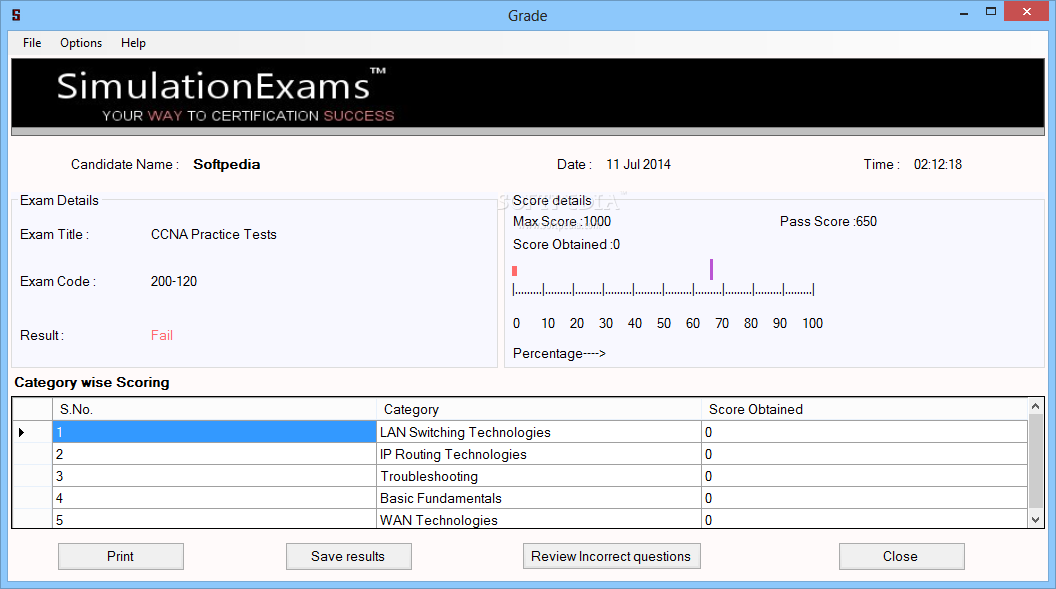Viewport: 1056px width, 589px height.
Task: Click the S.No. column header
Action: click(x=214, y=409)
